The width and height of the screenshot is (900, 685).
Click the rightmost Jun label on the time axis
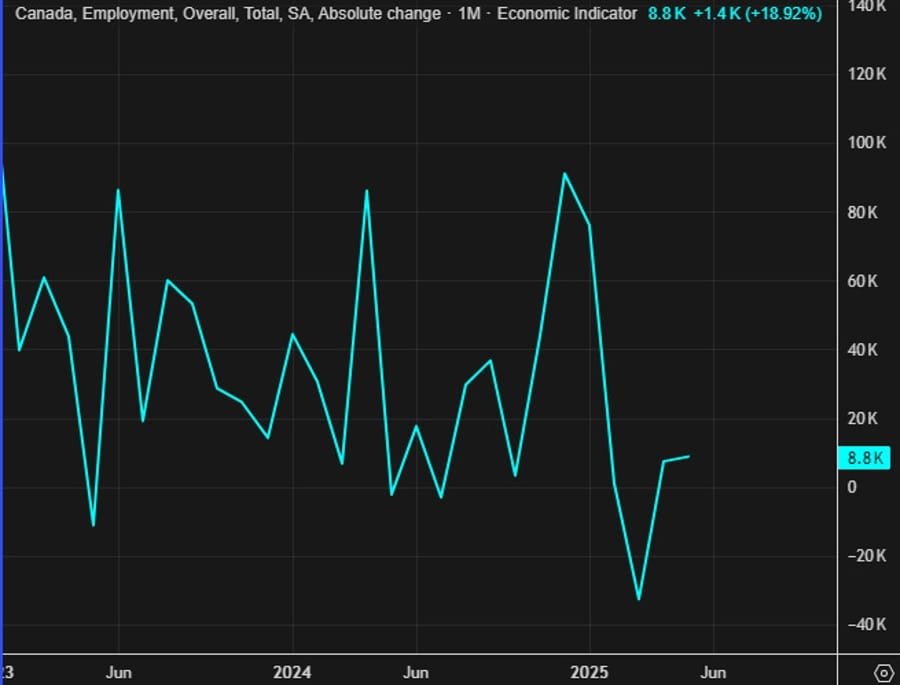[713, 671]
